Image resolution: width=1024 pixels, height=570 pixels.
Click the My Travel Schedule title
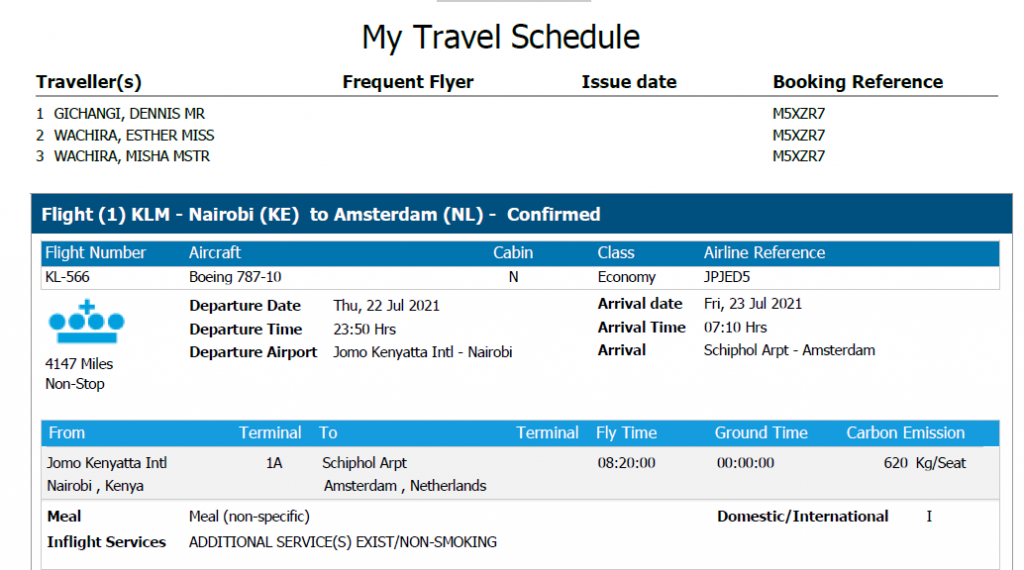click(x=501, y=37)
